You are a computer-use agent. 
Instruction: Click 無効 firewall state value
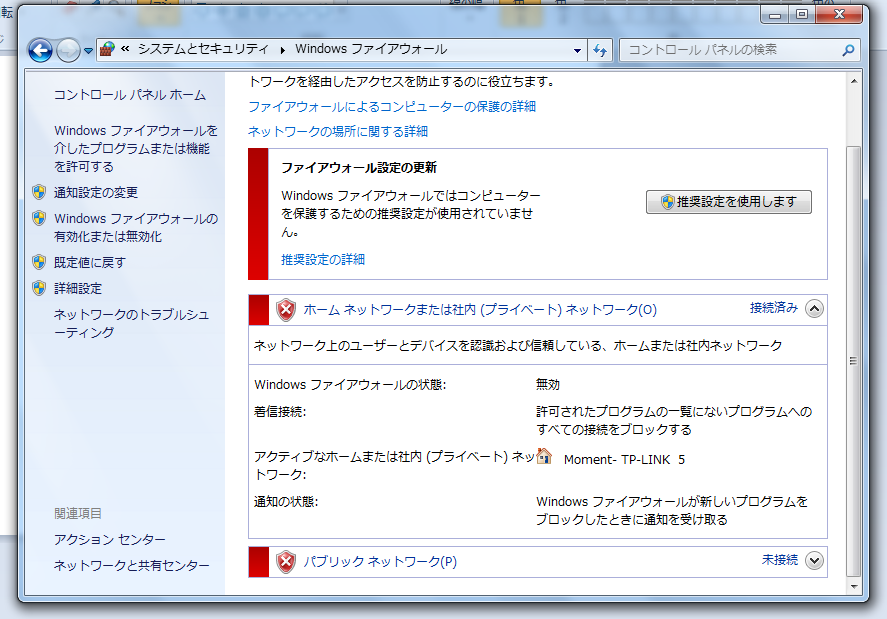[x=548, y=385]
